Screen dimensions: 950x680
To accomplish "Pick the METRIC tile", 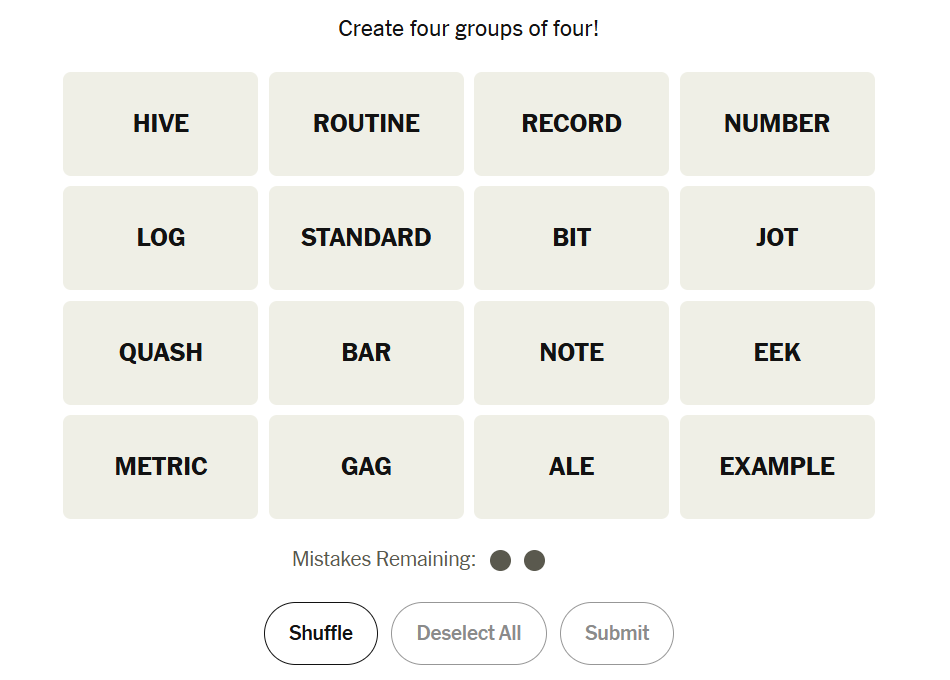I will pyautogui.click(x=160, y=467).
